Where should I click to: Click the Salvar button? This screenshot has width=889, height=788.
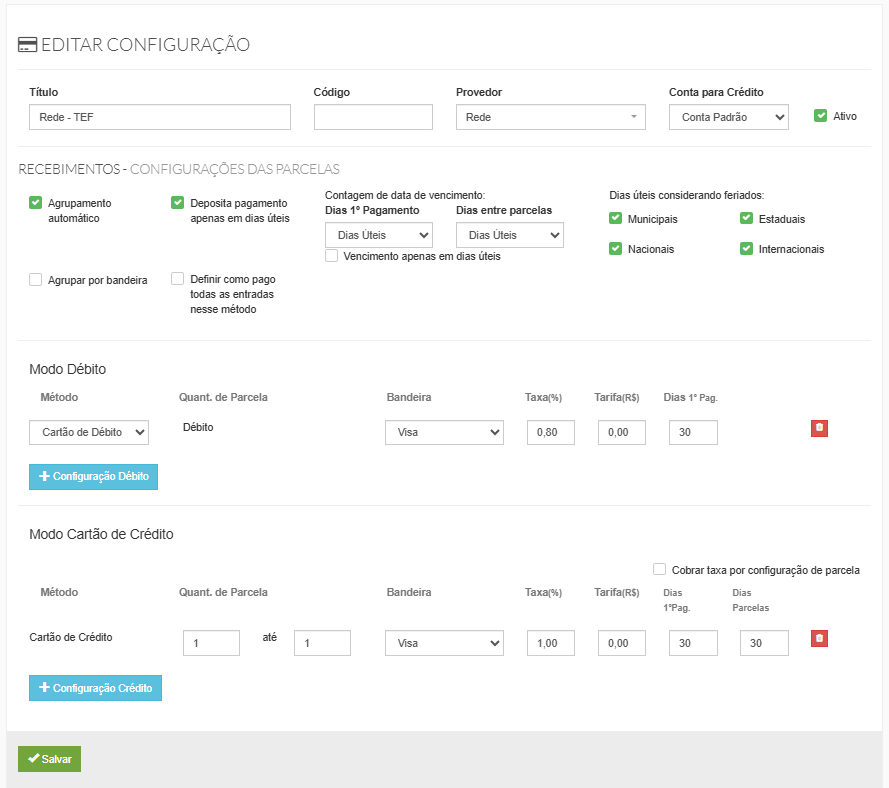click(49, 759)
